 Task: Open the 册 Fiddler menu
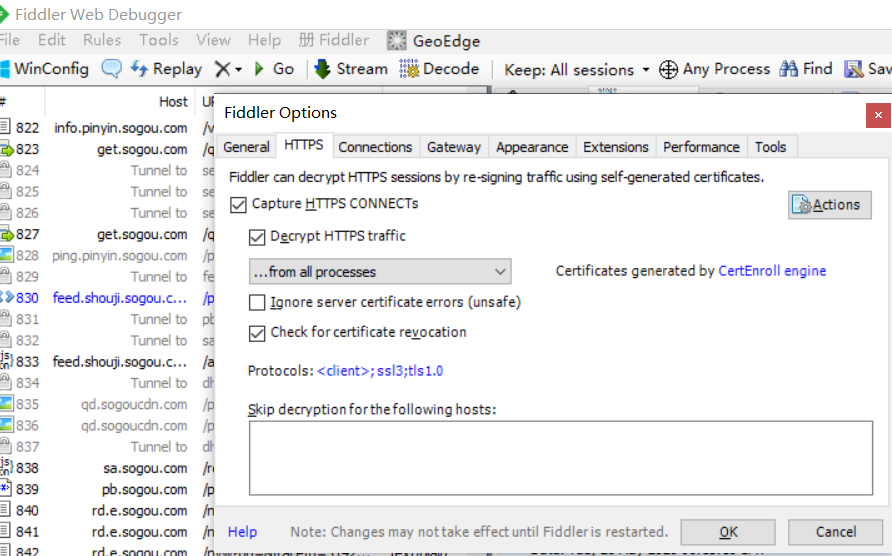[334, 40]
